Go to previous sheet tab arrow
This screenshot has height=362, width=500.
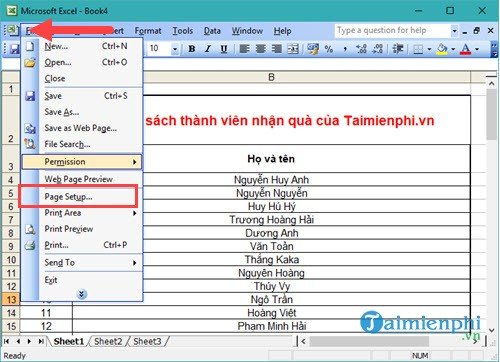[18, 341]
